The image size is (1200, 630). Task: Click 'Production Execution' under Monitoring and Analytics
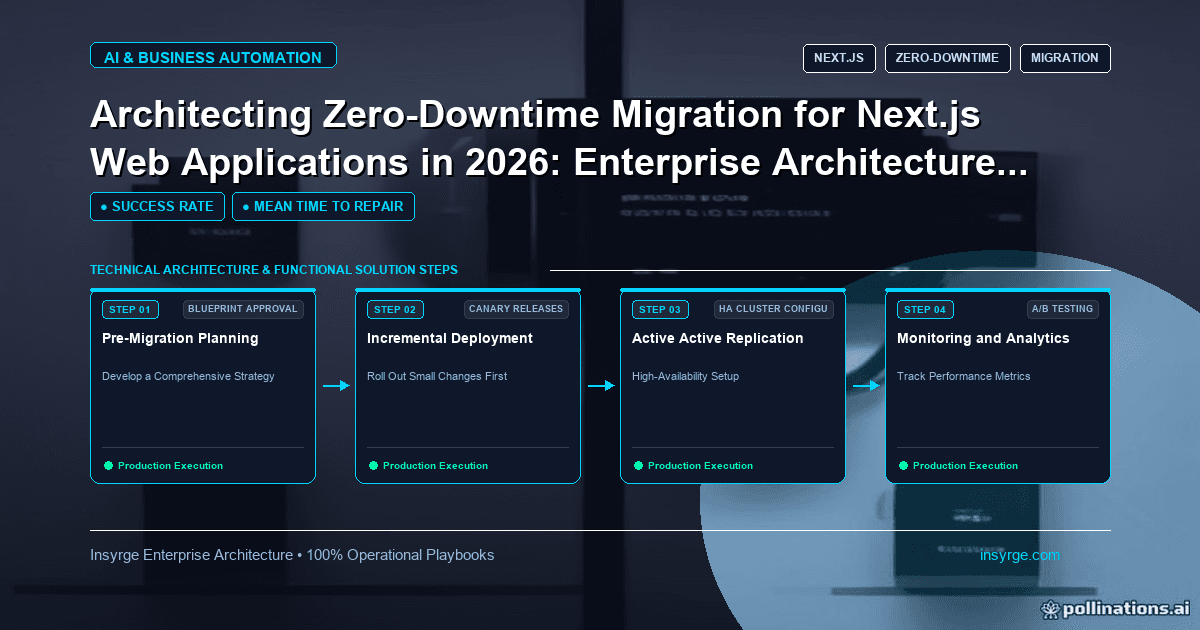(965, 466)
